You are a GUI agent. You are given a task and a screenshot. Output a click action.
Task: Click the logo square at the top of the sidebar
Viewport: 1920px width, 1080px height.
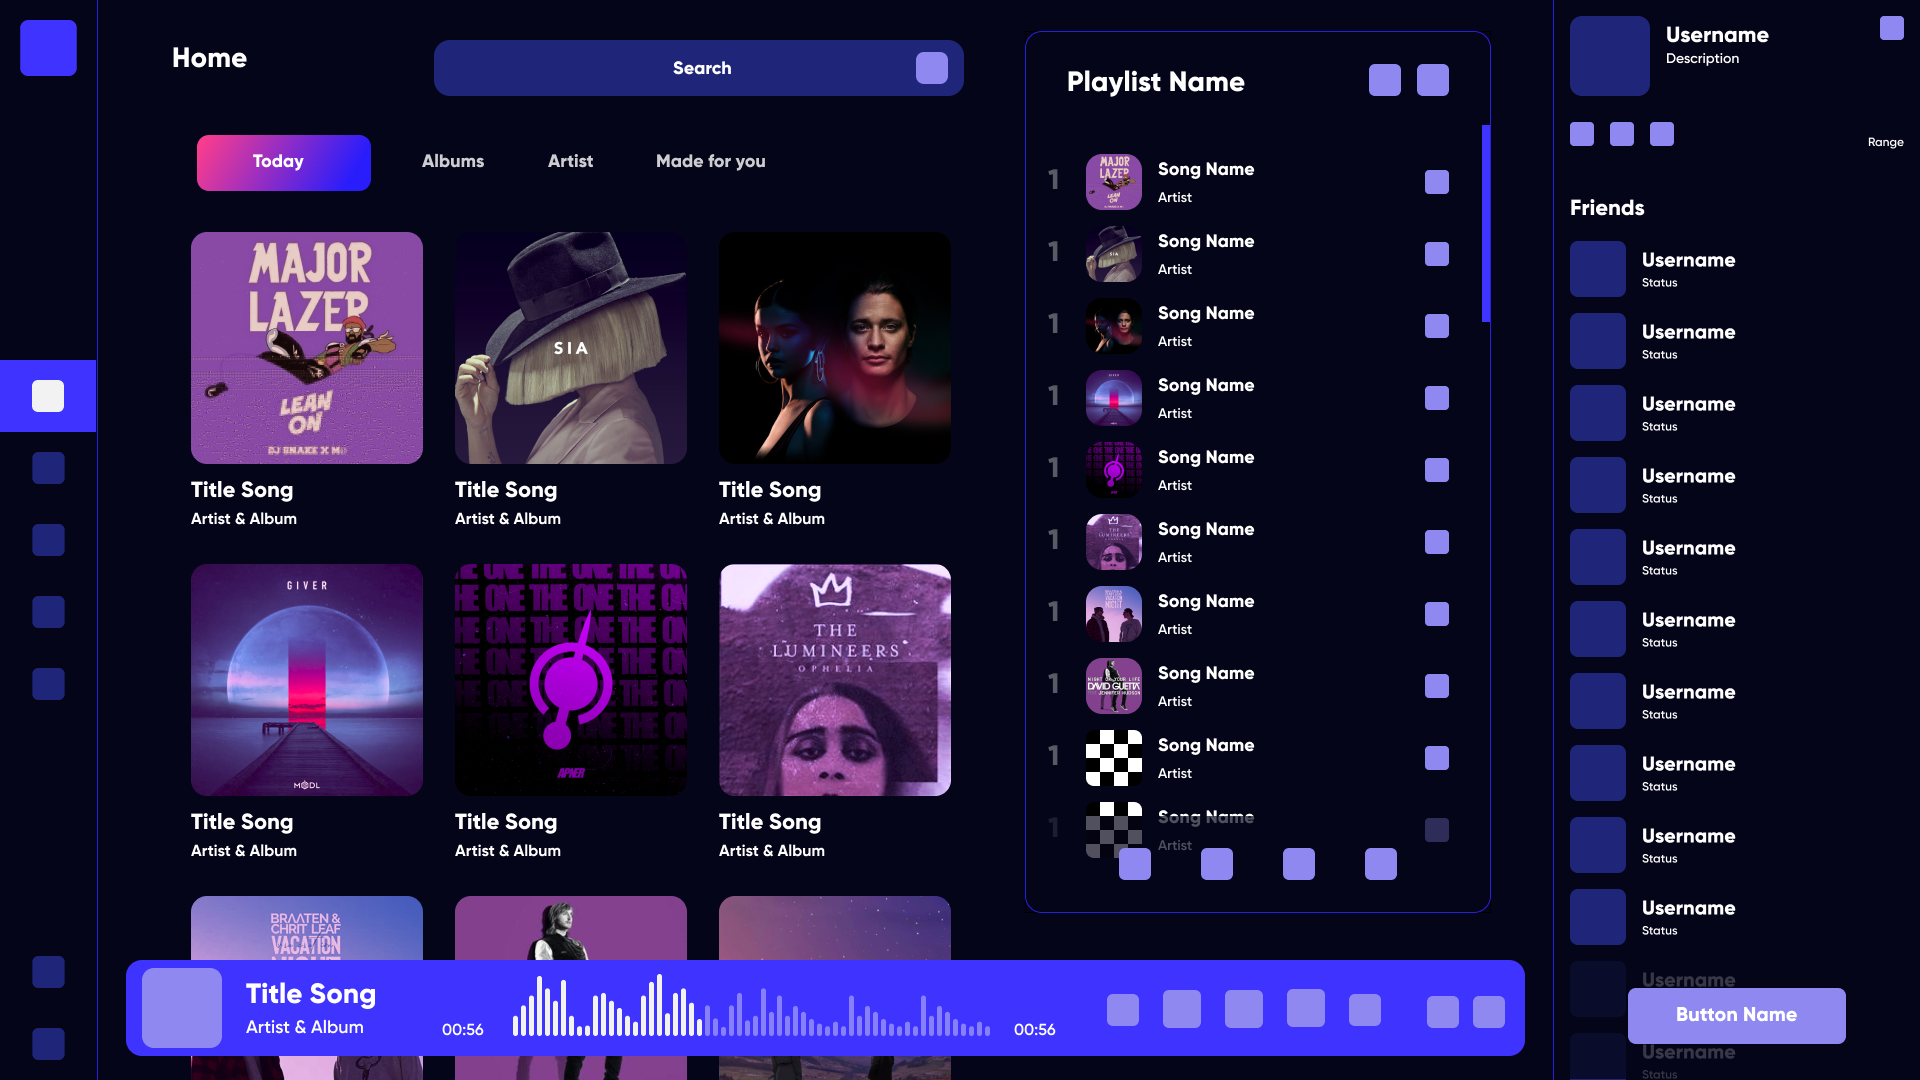(48, 48)
